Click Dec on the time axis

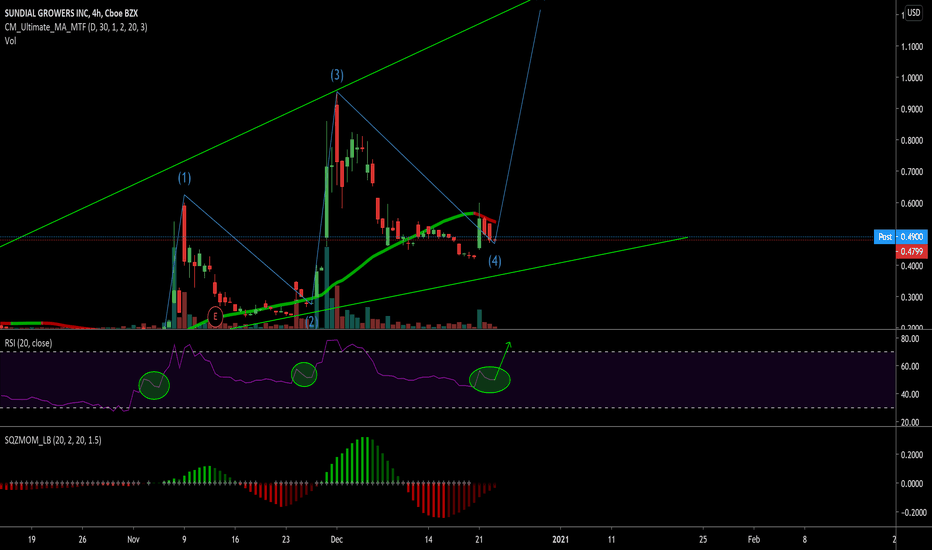[x=336, y=539]
